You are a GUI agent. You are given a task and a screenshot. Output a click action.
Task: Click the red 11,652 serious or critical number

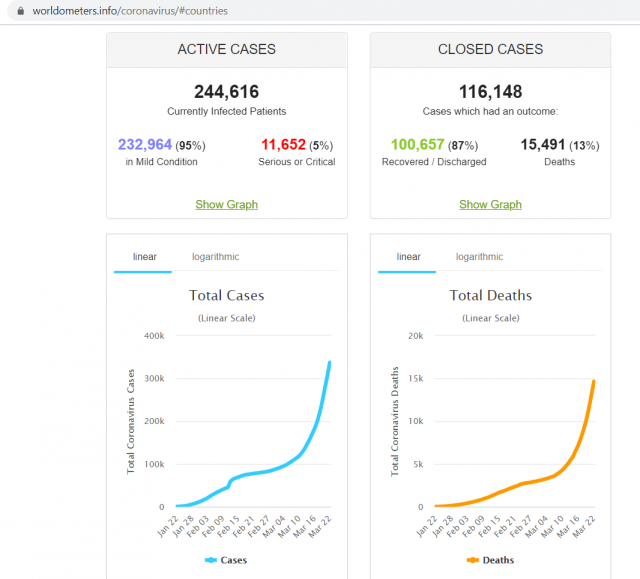pyautogui.click(x=282, y=145)
